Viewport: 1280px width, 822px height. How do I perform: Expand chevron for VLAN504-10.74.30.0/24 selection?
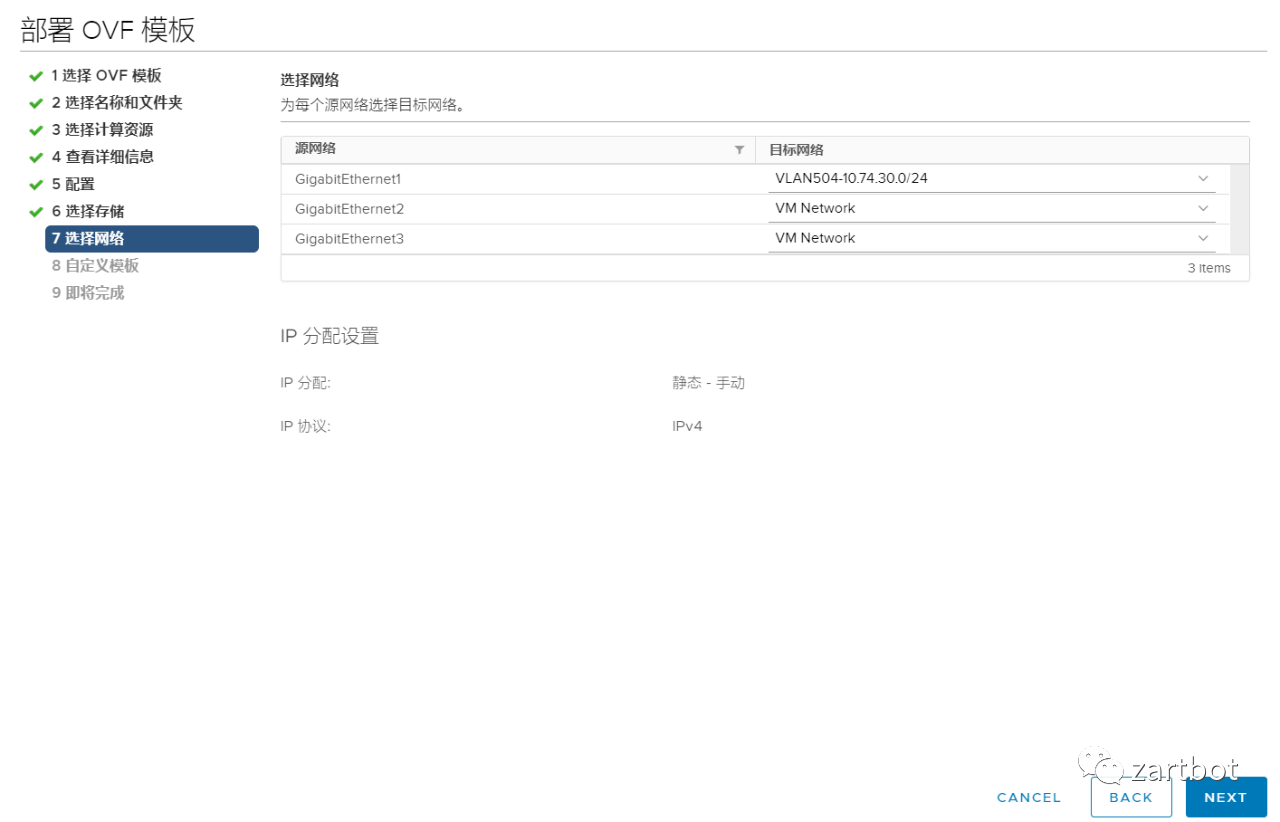tap(1203, 179)
